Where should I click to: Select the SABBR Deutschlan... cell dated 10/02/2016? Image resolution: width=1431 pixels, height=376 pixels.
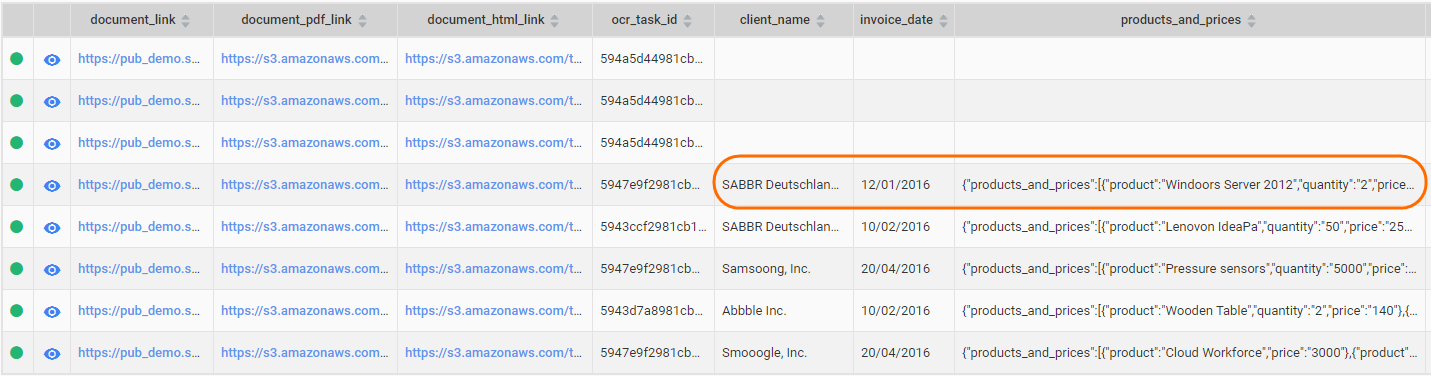click(x=783, y=227)
